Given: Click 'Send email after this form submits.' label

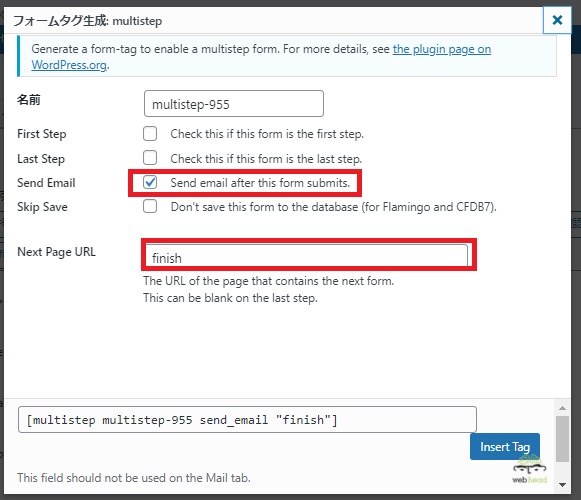Looking at the screenshot, I should point(260,183).
